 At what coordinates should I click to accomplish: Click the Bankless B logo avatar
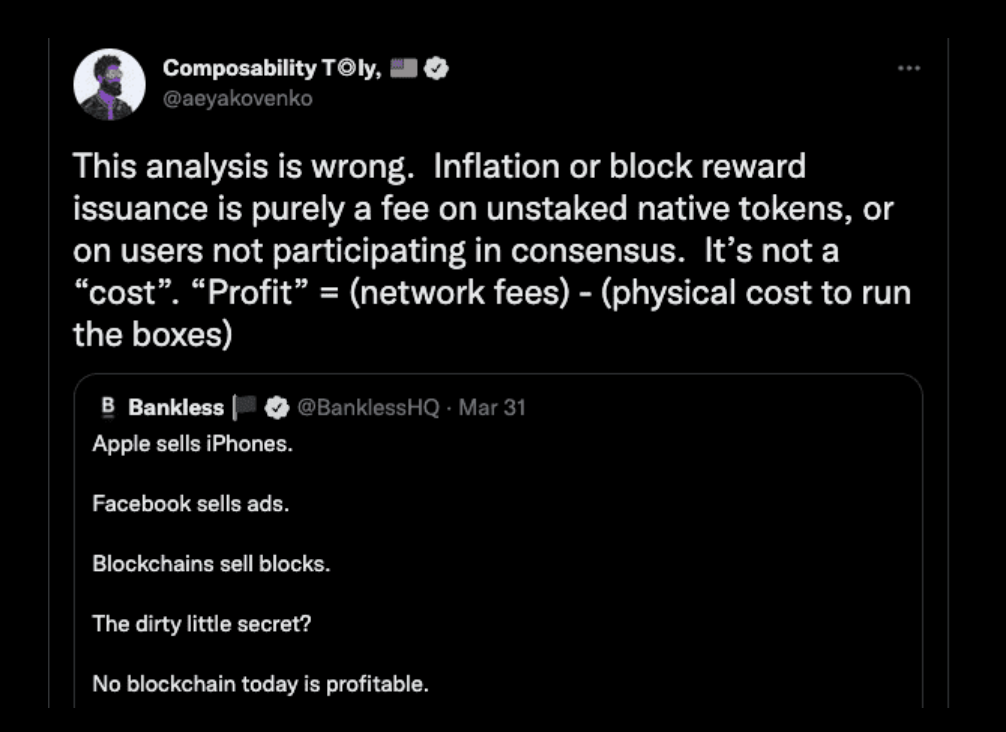click(x=108, y=407)
